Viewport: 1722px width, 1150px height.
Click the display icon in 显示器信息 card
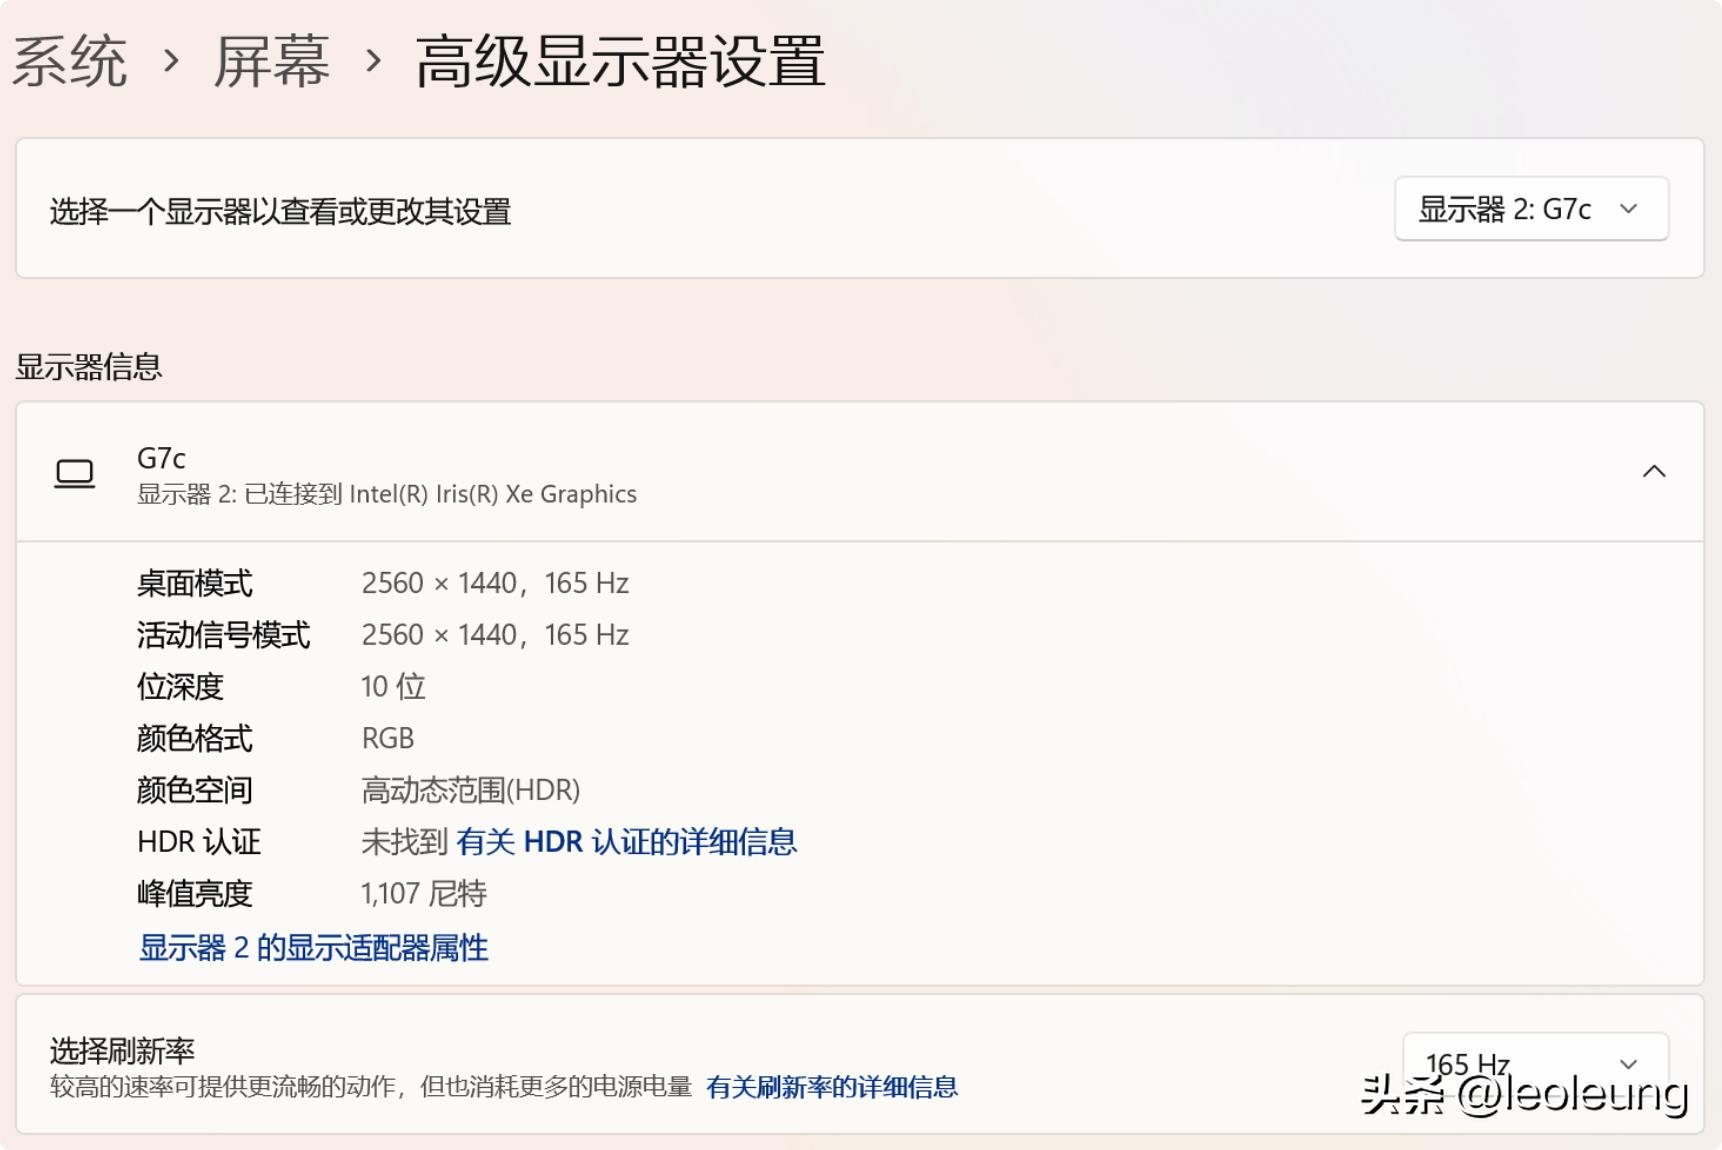click(x=75, y=474)
